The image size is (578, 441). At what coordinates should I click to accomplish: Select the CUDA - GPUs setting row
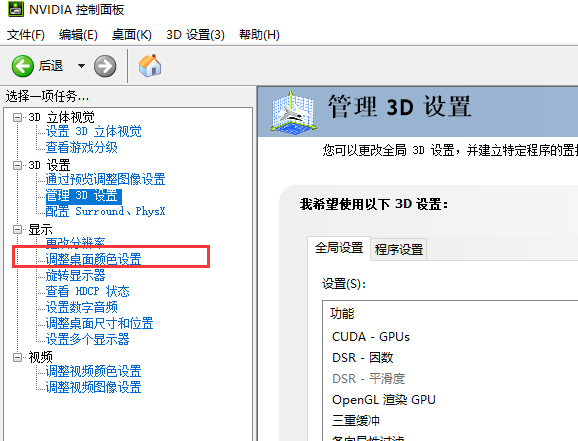tap(450, 337)
